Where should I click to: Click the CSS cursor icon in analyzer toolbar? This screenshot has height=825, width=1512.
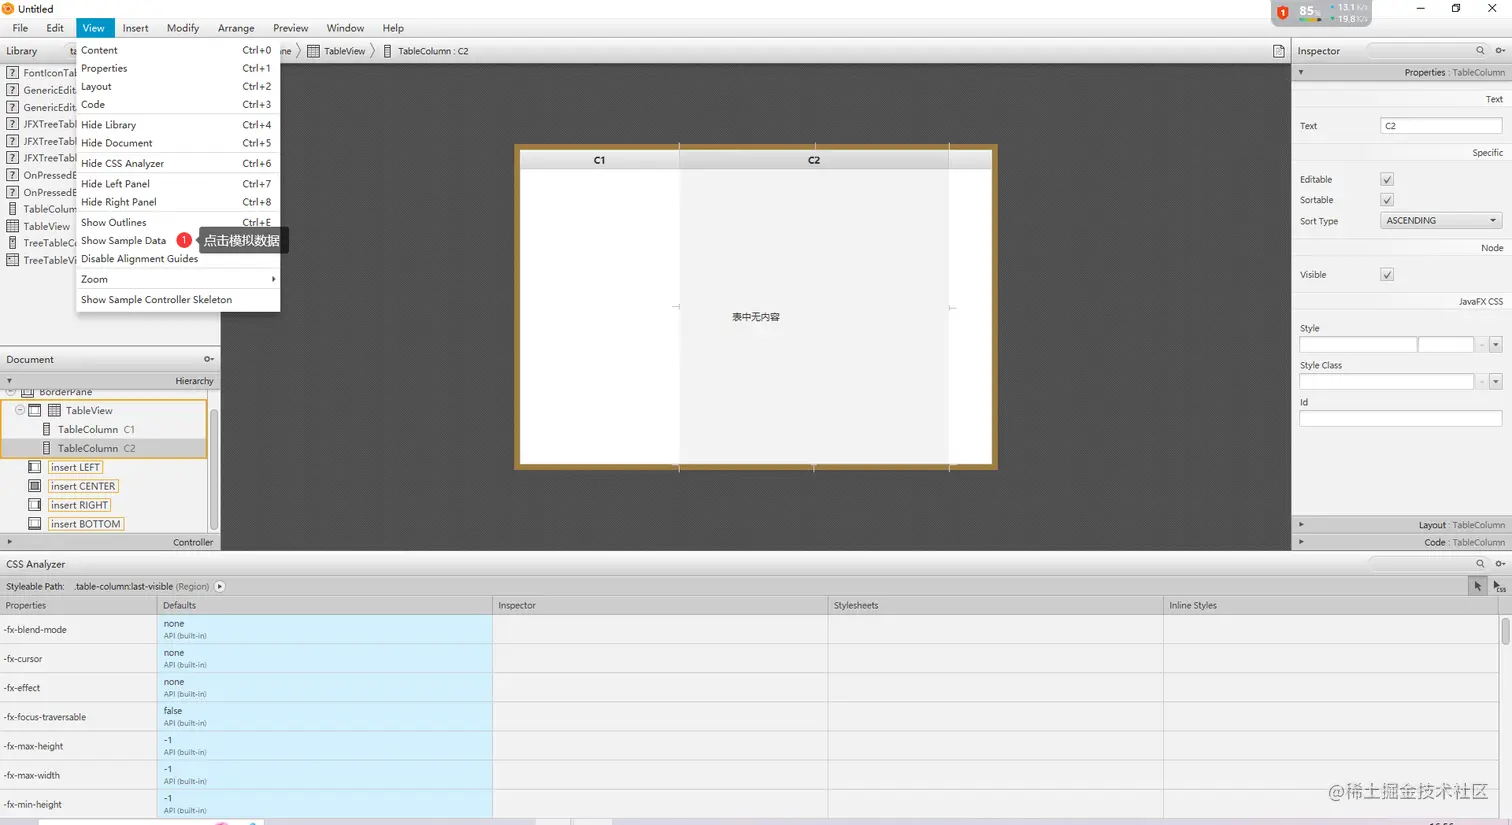click(1499, 586)
